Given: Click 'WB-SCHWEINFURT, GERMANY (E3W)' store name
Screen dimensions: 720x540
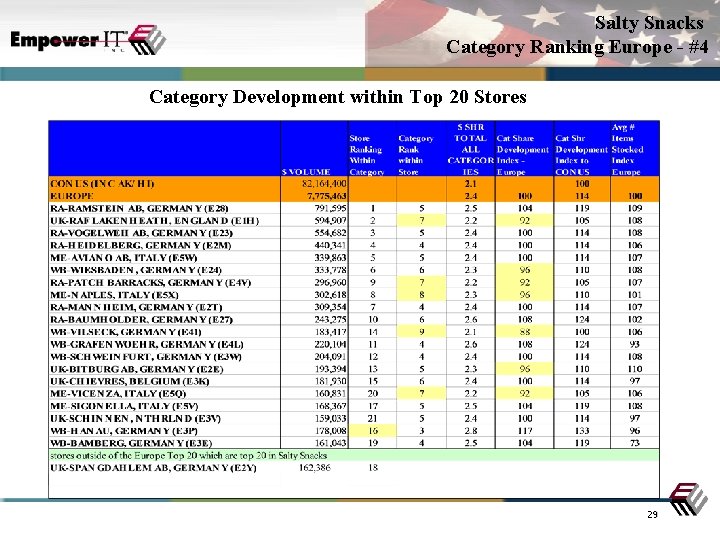Looking at the screenshot, I should (146, 357).
